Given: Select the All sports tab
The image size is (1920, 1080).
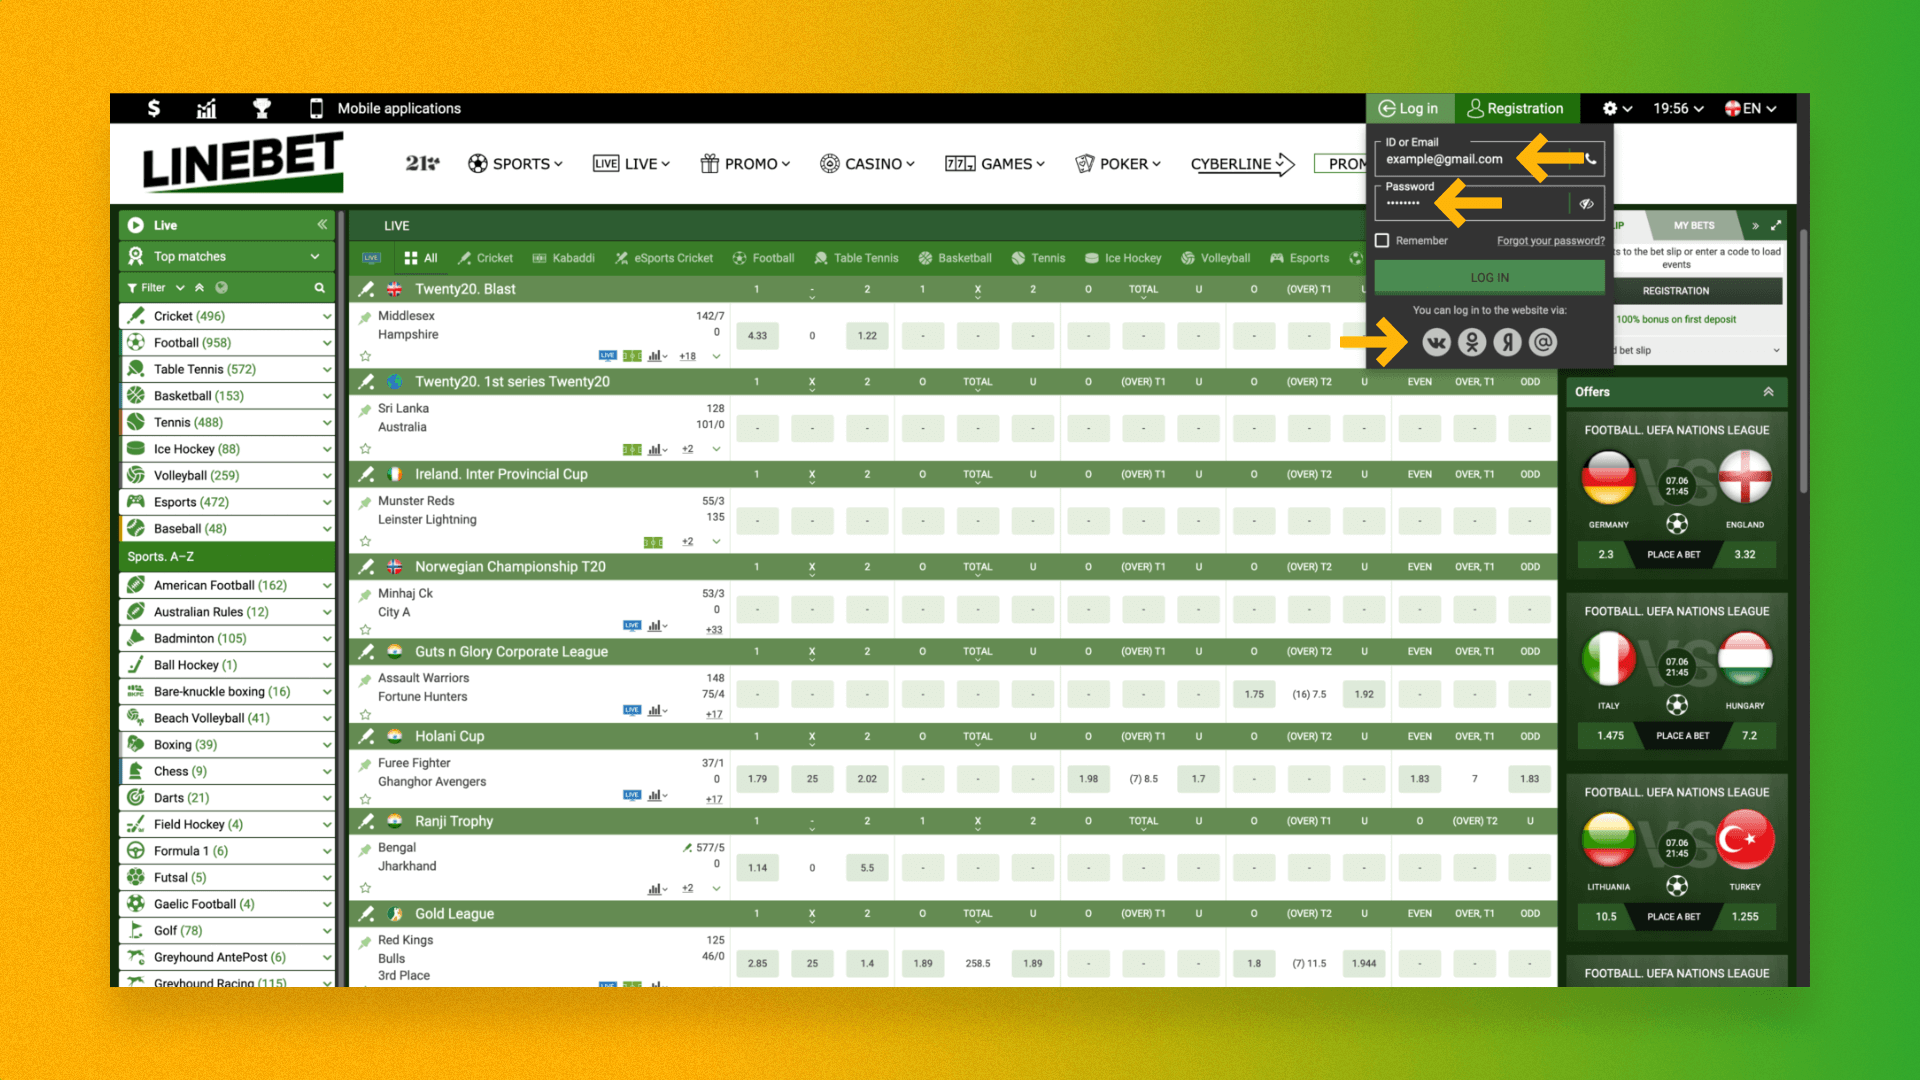Looking at the screenshot, I should tap(421, 258).
